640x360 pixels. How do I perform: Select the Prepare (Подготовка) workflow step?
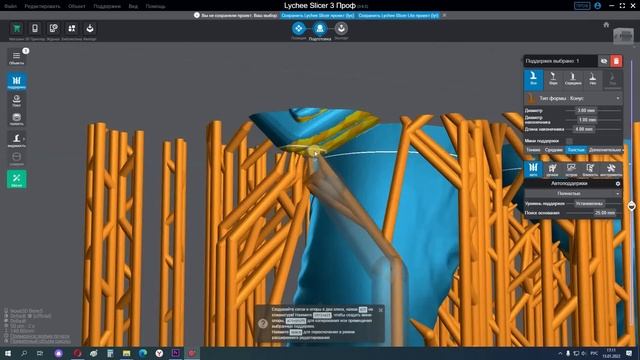320,28
